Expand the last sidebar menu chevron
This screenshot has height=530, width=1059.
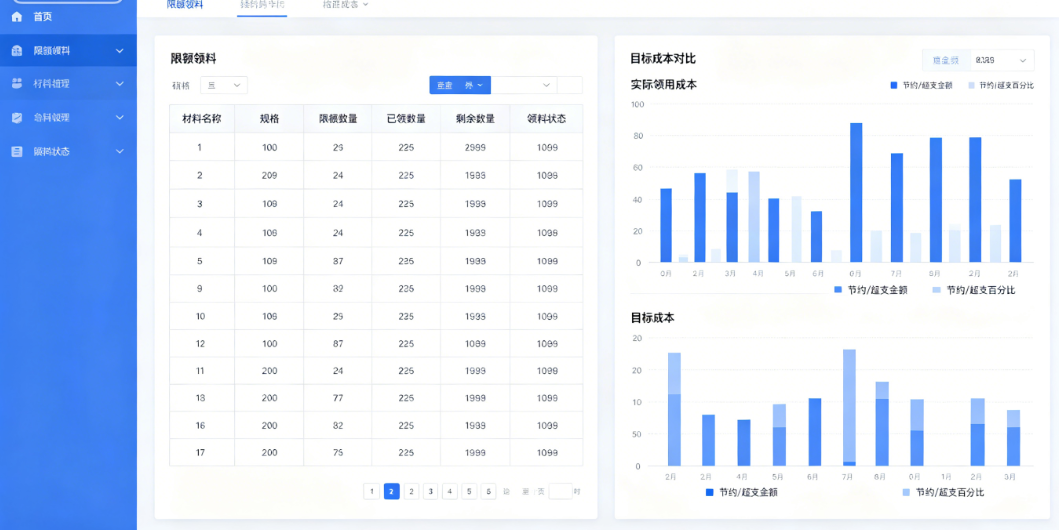(x=120, y=151)
